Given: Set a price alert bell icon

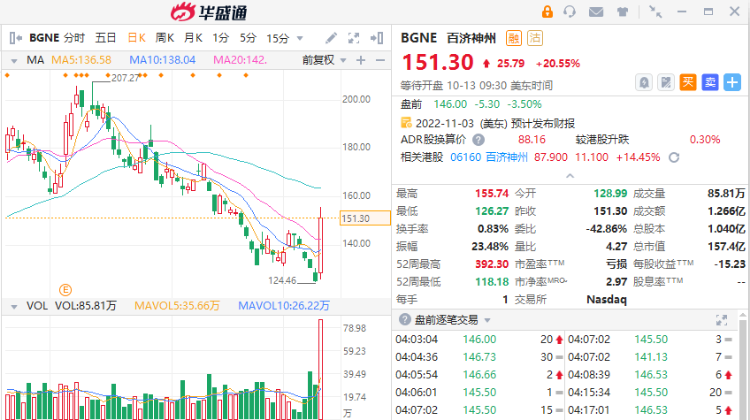Looking at the screenshot, I should click(644, 82).
